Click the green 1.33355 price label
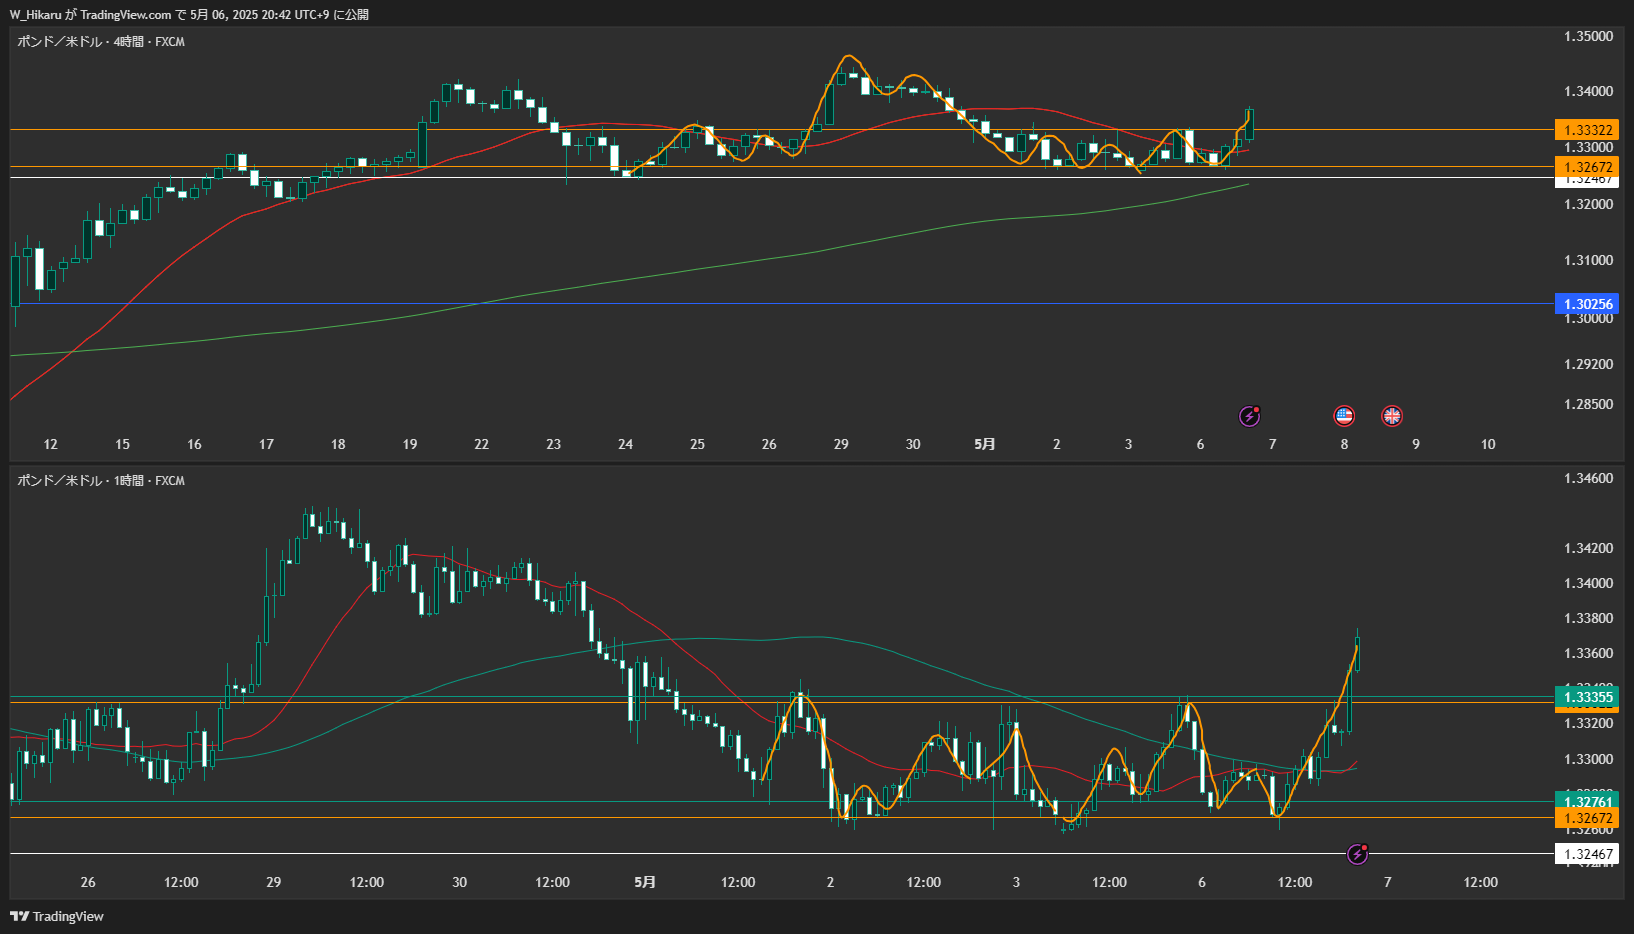 pos(1587,697)
